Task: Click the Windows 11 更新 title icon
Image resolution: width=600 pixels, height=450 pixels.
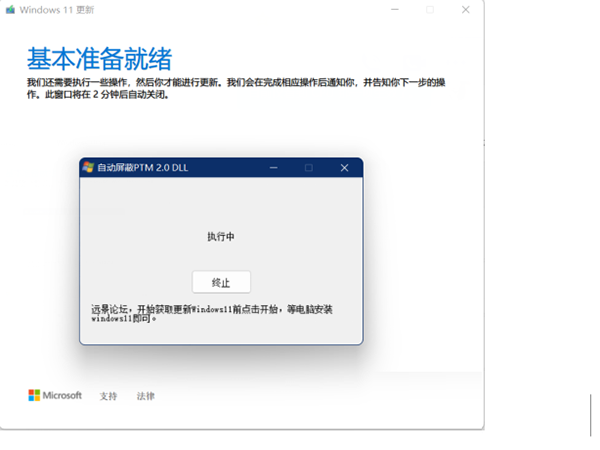Action: (x=10, y=10)
